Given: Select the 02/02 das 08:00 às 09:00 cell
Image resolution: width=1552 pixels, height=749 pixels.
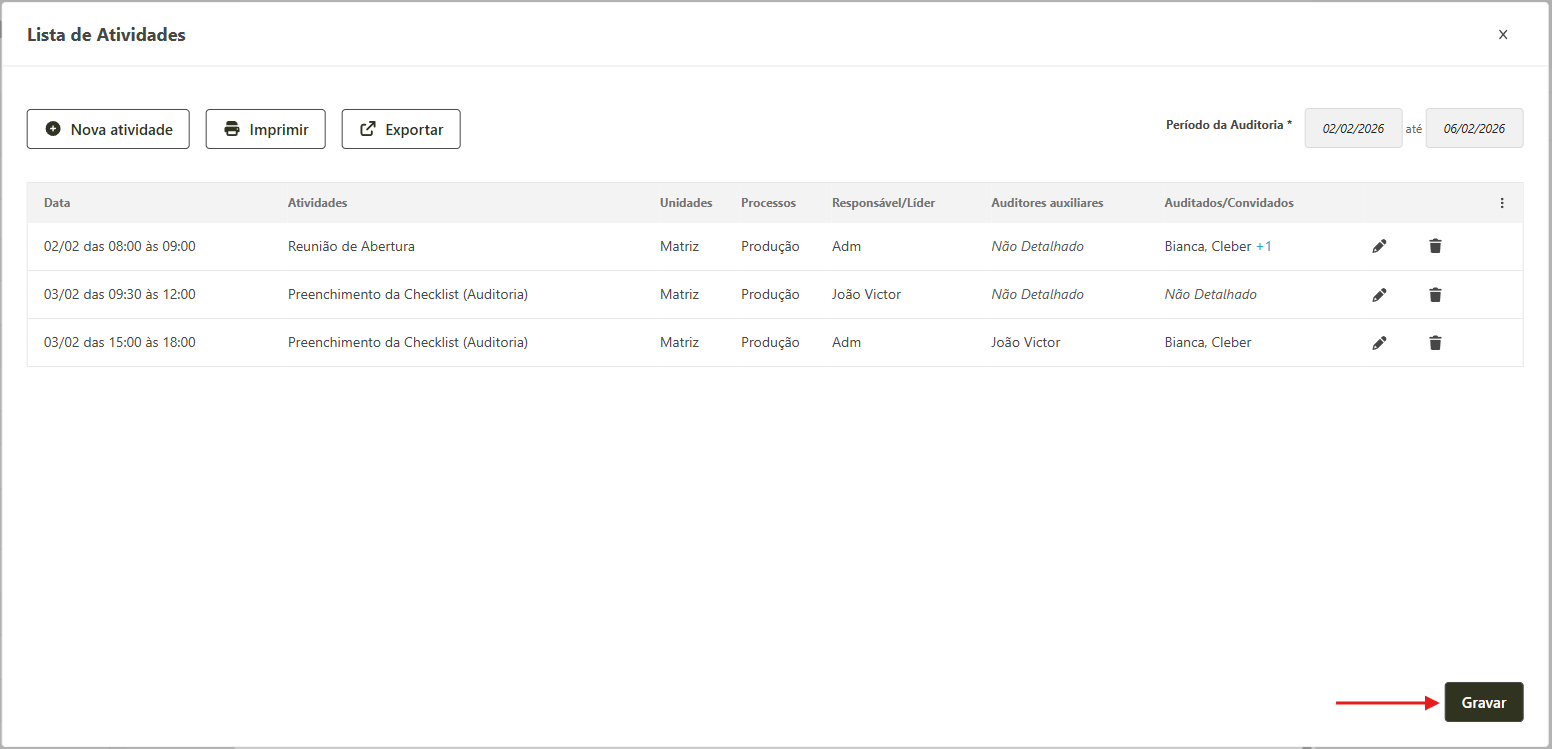Looking at the screenshot, I should point(120,246).
